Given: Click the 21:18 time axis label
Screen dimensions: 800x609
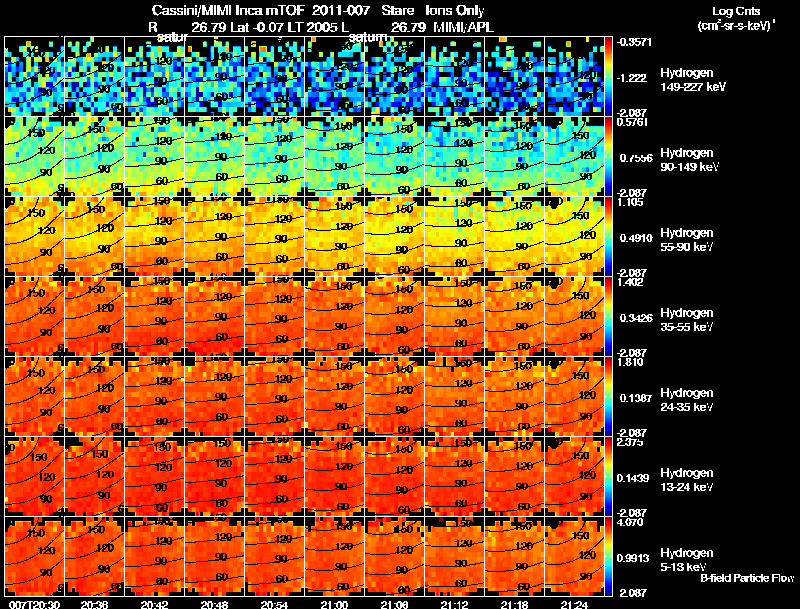Looking at the screenshot, I should point(515,604).
